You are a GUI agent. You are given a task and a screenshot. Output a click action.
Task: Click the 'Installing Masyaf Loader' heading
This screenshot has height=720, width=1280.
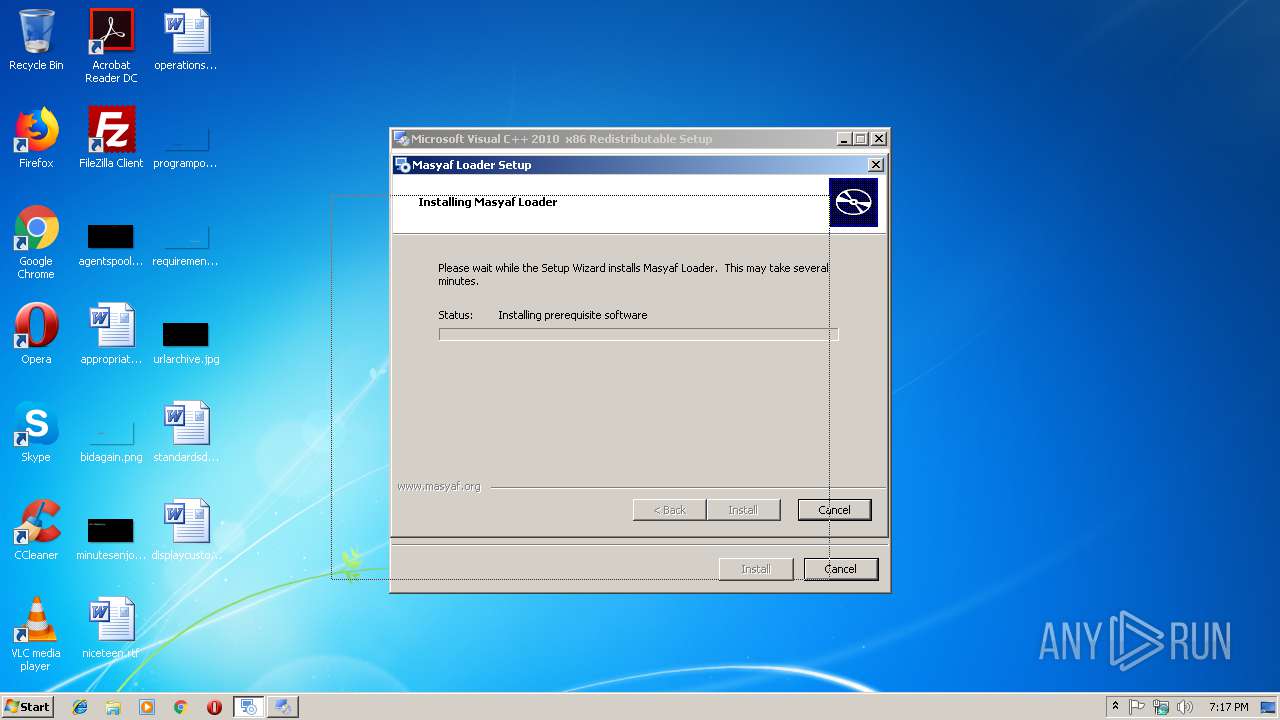pyautogui.click(x=488, y=202)
